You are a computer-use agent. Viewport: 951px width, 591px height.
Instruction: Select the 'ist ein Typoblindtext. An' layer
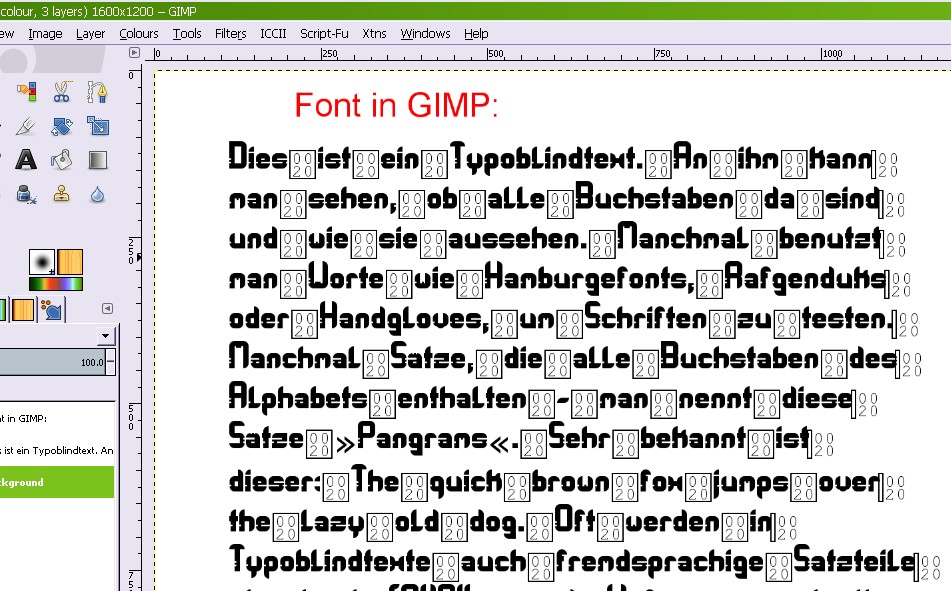pos(57,450)
